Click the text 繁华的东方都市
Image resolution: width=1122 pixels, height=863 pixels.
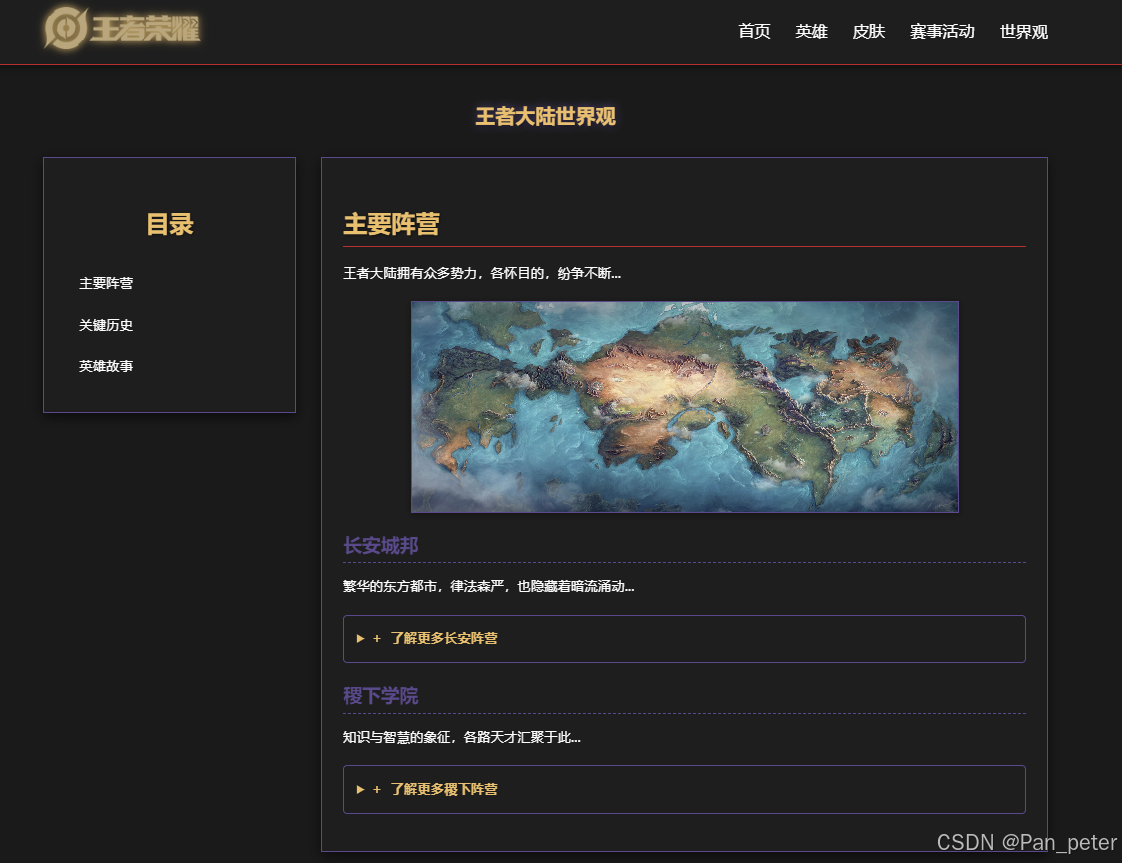click(390, 587)
